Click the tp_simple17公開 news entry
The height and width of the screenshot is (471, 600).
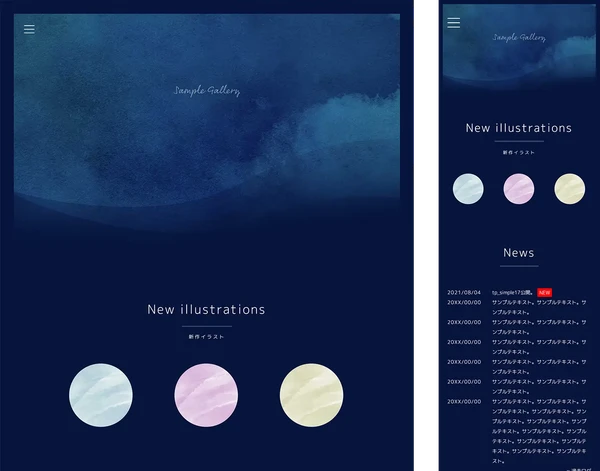click(513, 292)
